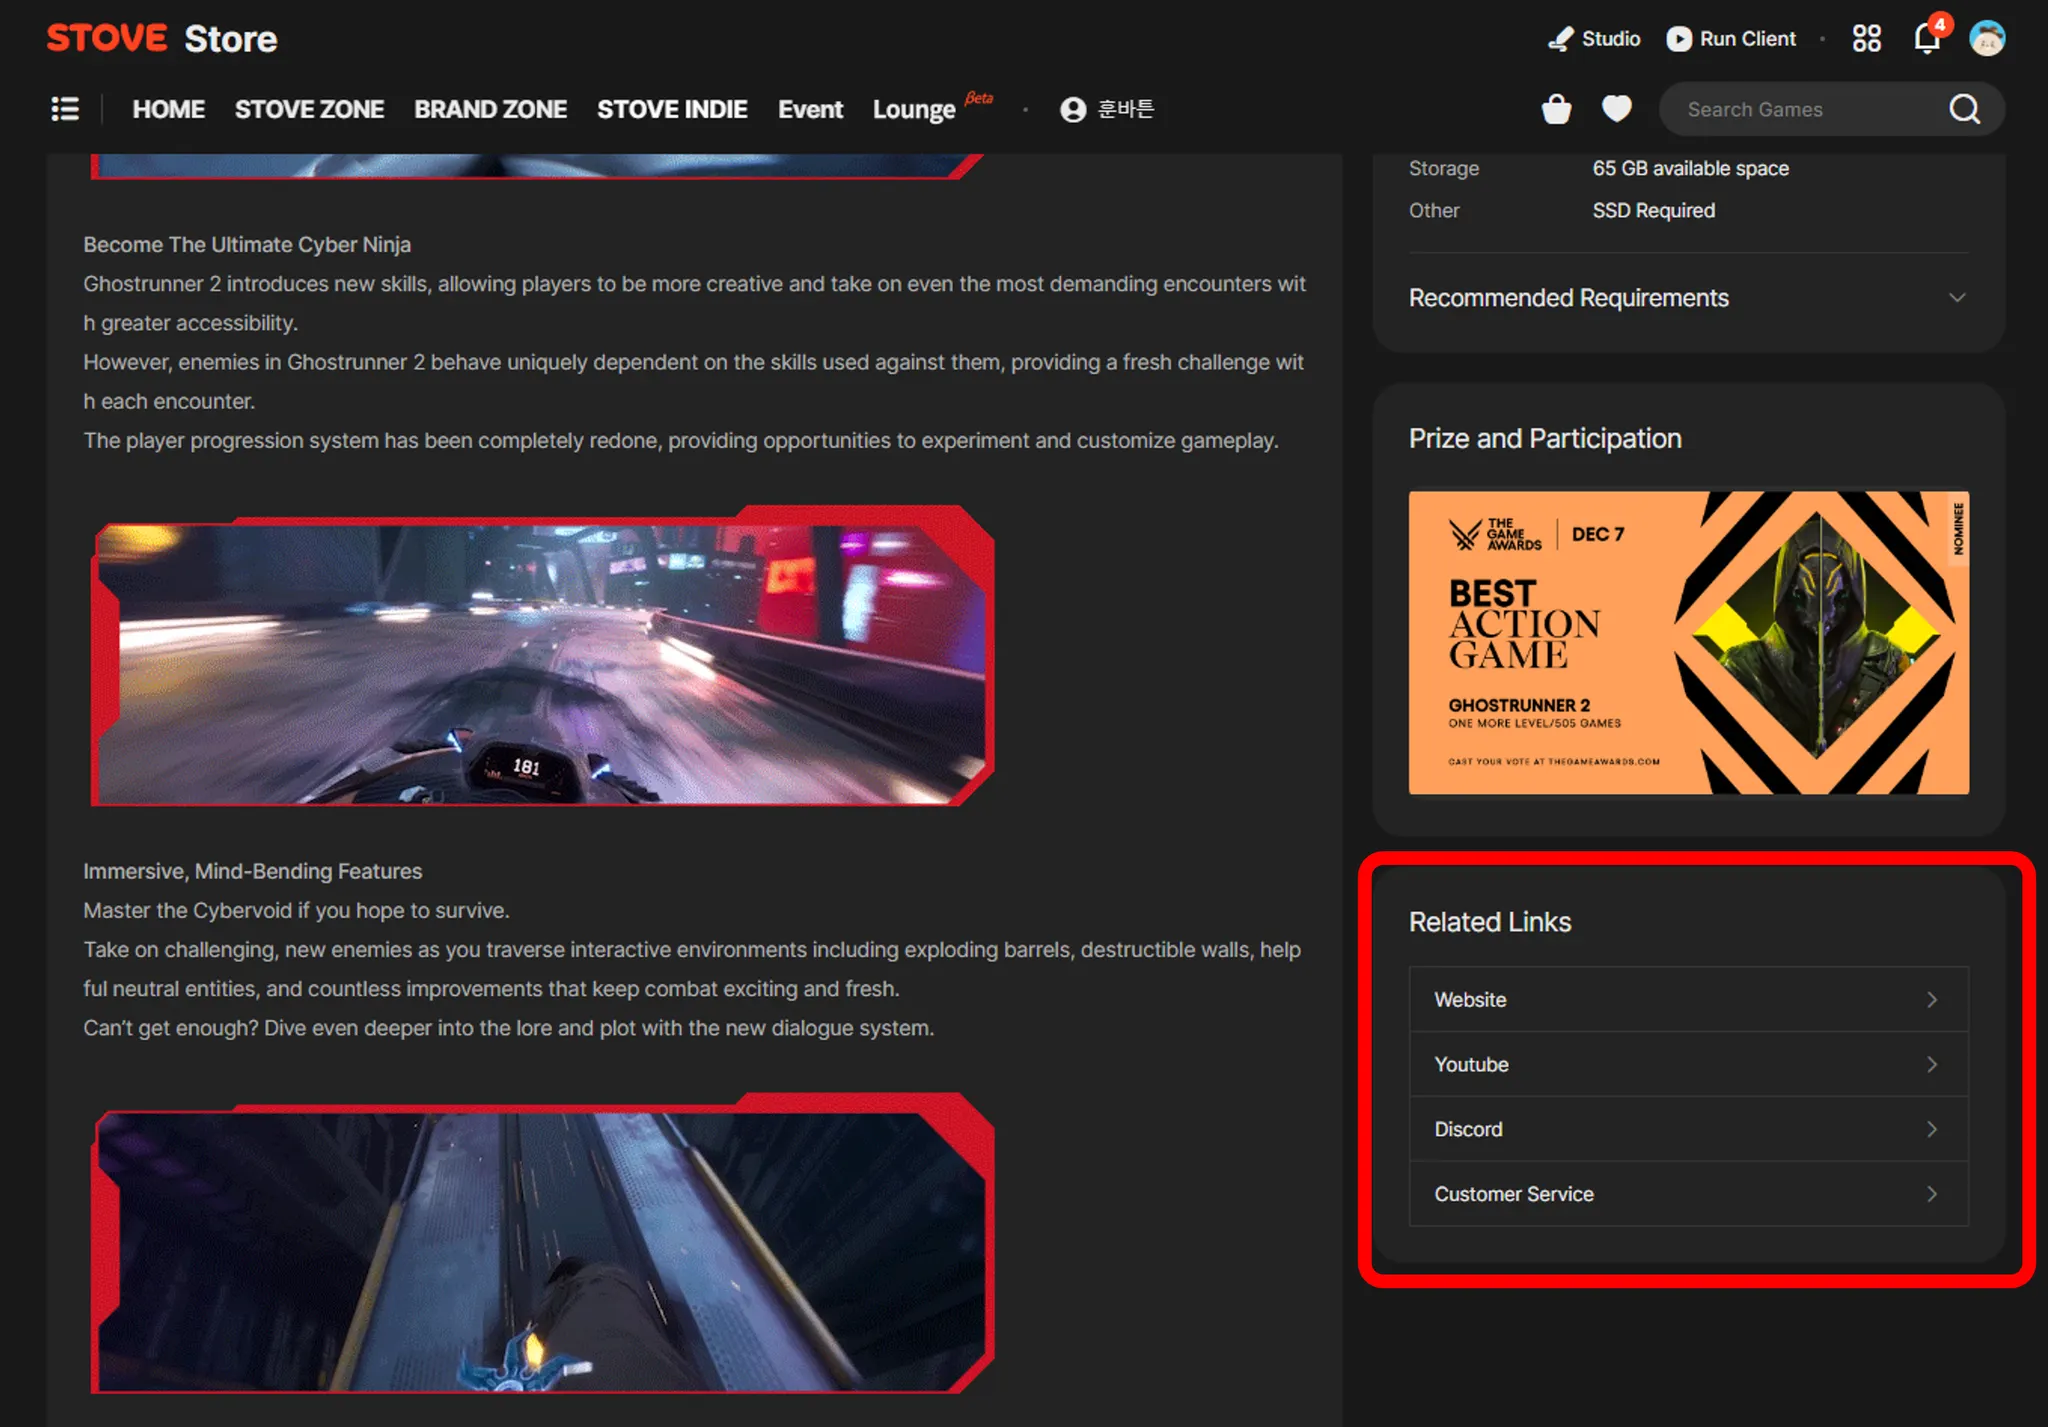The image size is (2048, 1427).
Task: Open Studio from the top bar
Action: pyautogui.click(x=1594, y=39)
